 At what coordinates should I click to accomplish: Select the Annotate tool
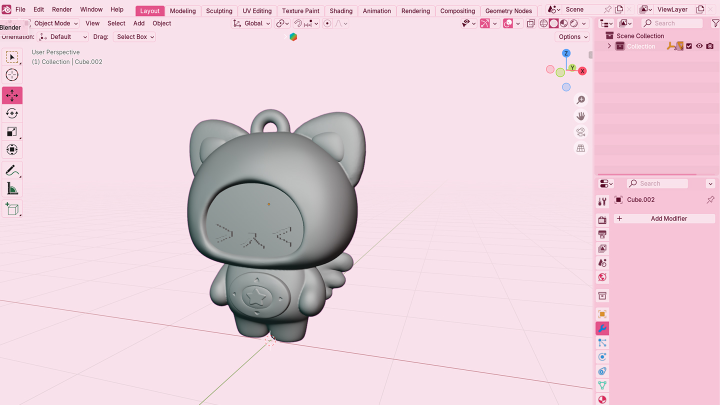(x=12, y=170)
